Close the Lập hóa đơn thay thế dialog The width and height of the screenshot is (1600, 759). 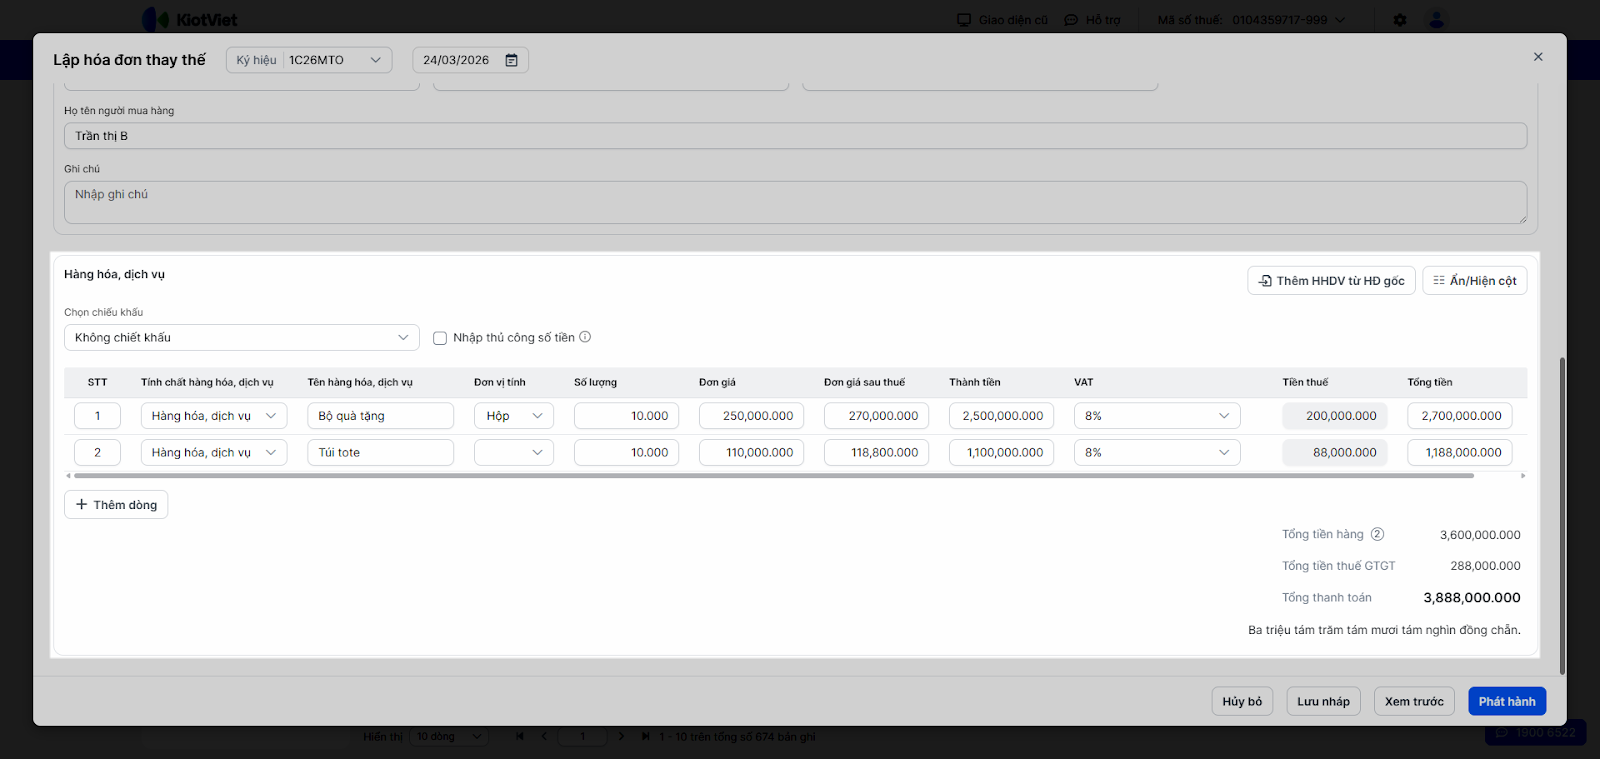click(1538, 57)
